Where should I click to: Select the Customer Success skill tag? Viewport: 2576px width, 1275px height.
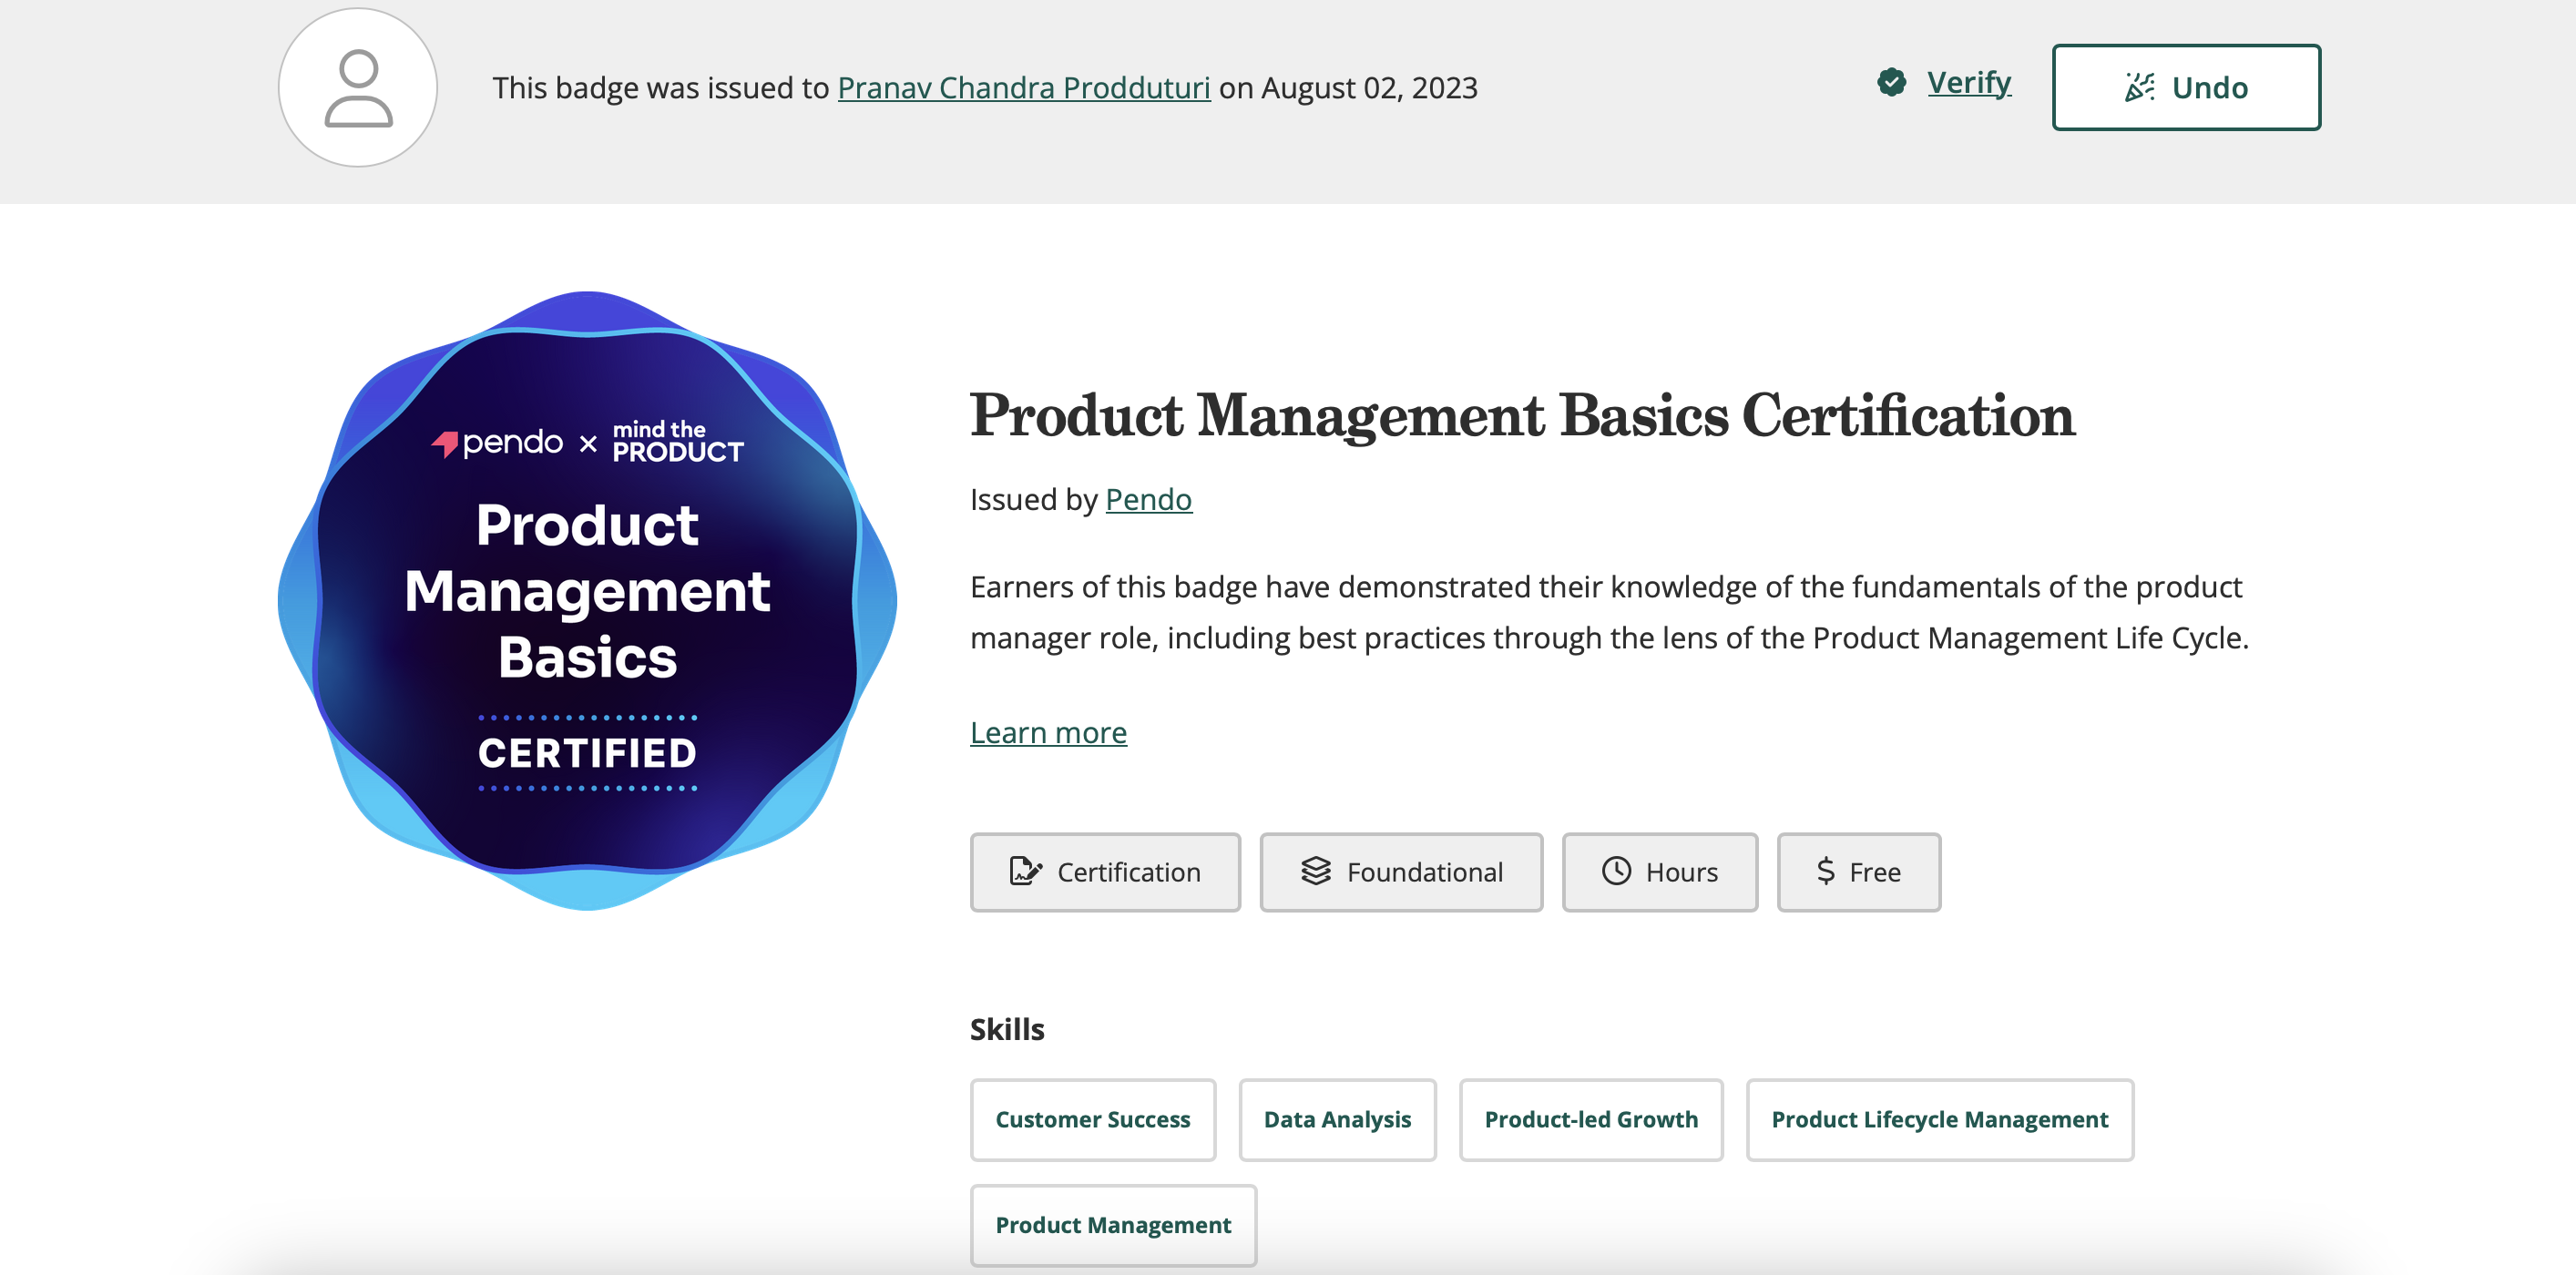[x=1092, y=1120]
